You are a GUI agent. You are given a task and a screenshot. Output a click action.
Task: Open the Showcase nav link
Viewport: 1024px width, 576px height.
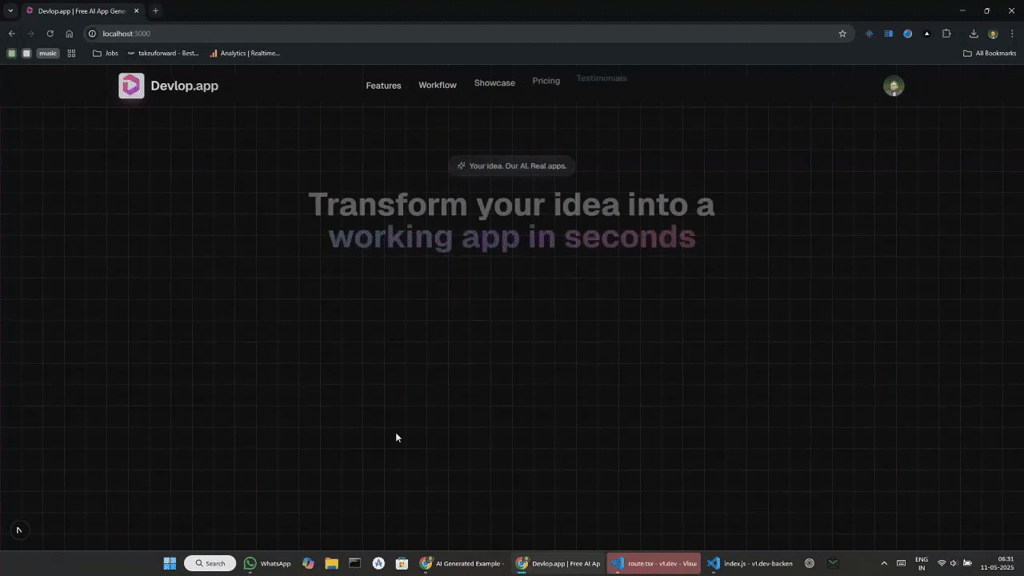coord(494,83)
